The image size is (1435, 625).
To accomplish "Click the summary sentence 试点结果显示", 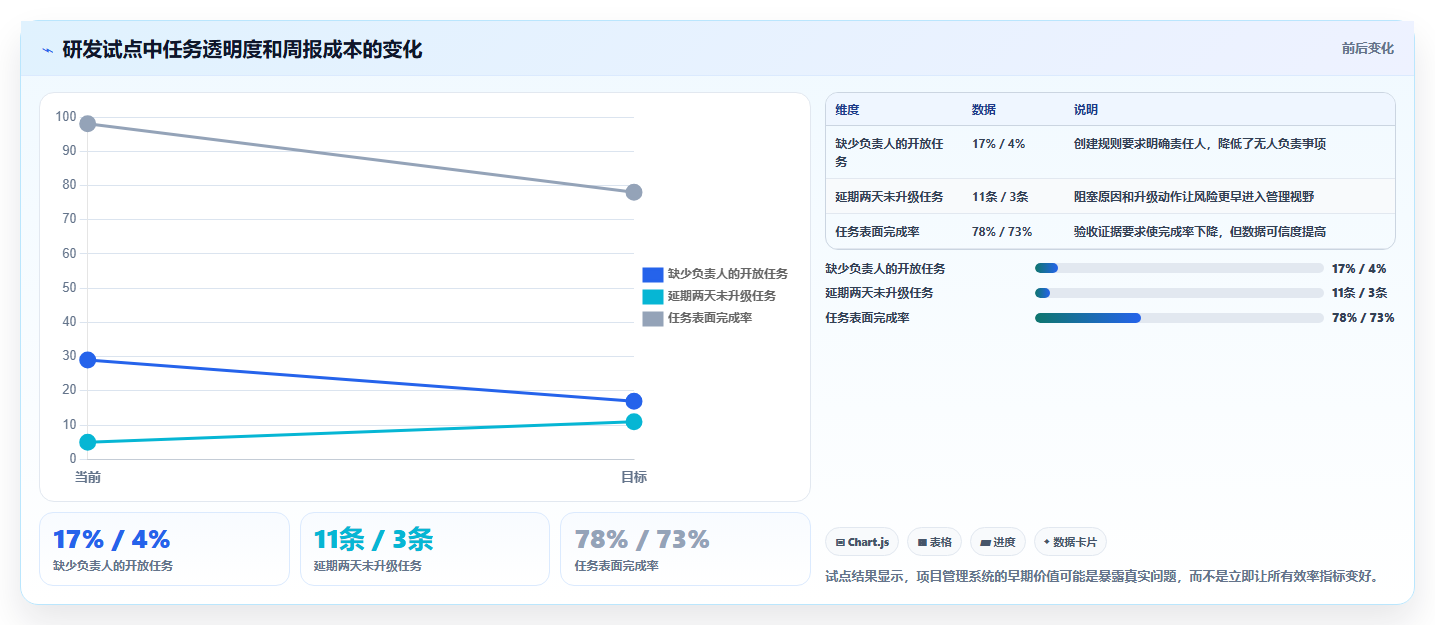I will [x=1102, y=576].
